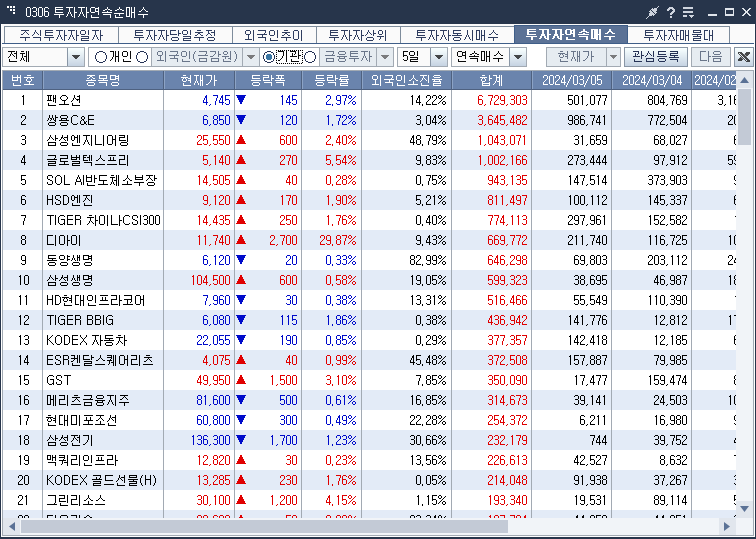Click the 번호 column header
This screenshot has height=539, width=756.
23,80
